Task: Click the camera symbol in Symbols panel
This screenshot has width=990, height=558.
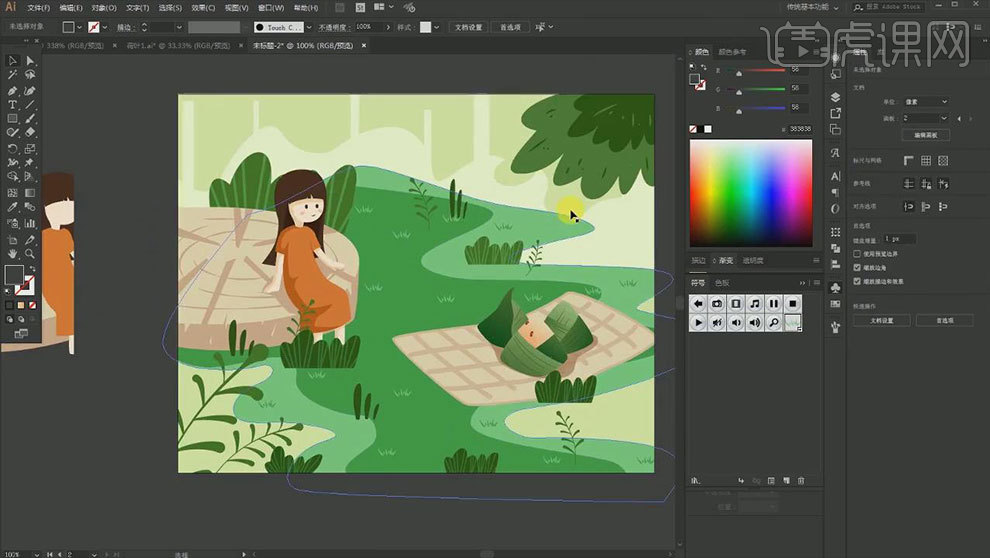Action: pos(717,304)
